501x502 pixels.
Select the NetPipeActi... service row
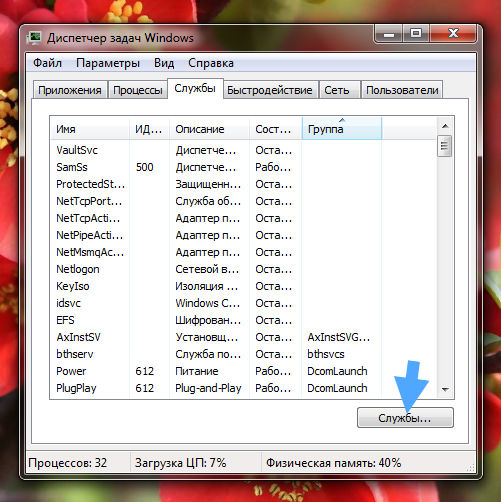point(242,235)
